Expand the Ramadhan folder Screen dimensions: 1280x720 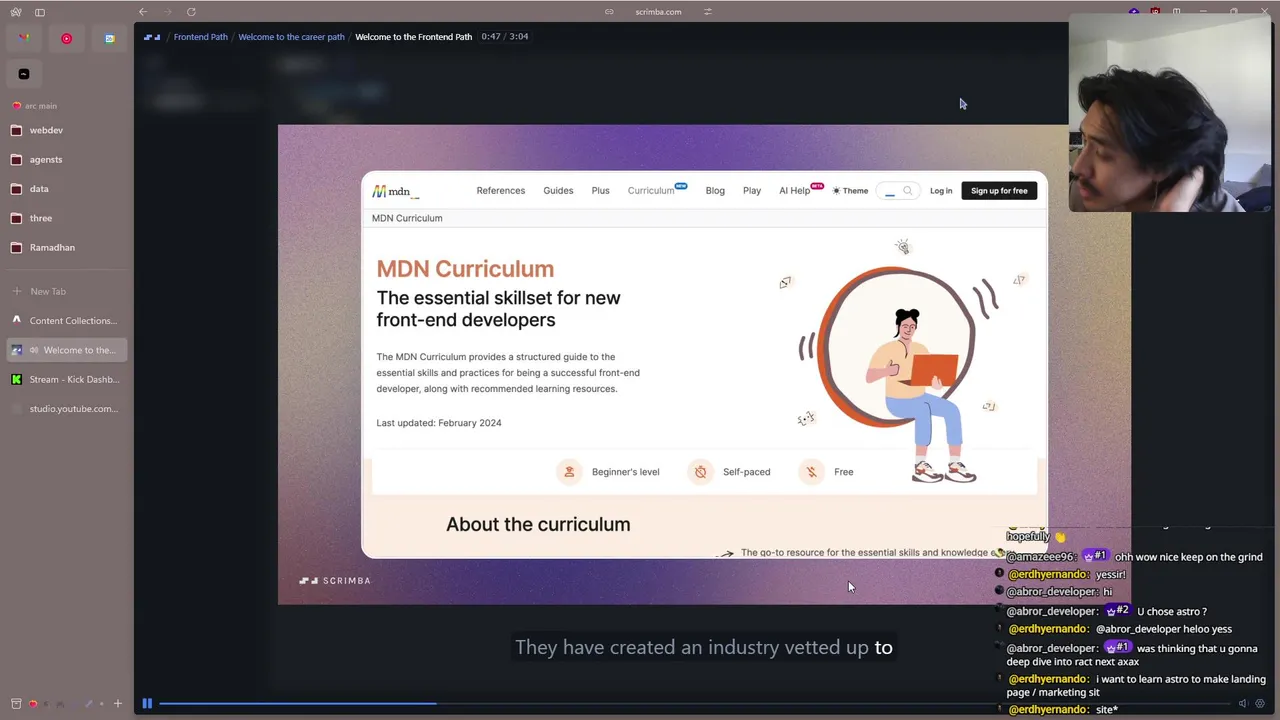67,247
